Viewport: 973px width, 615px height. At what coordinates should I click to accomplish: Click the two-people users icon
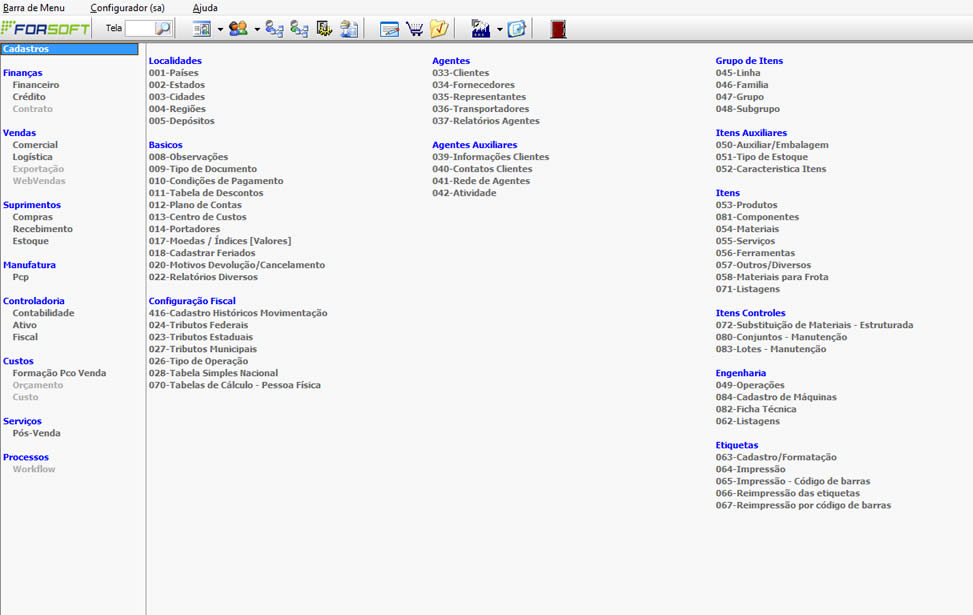coord(238,29)
